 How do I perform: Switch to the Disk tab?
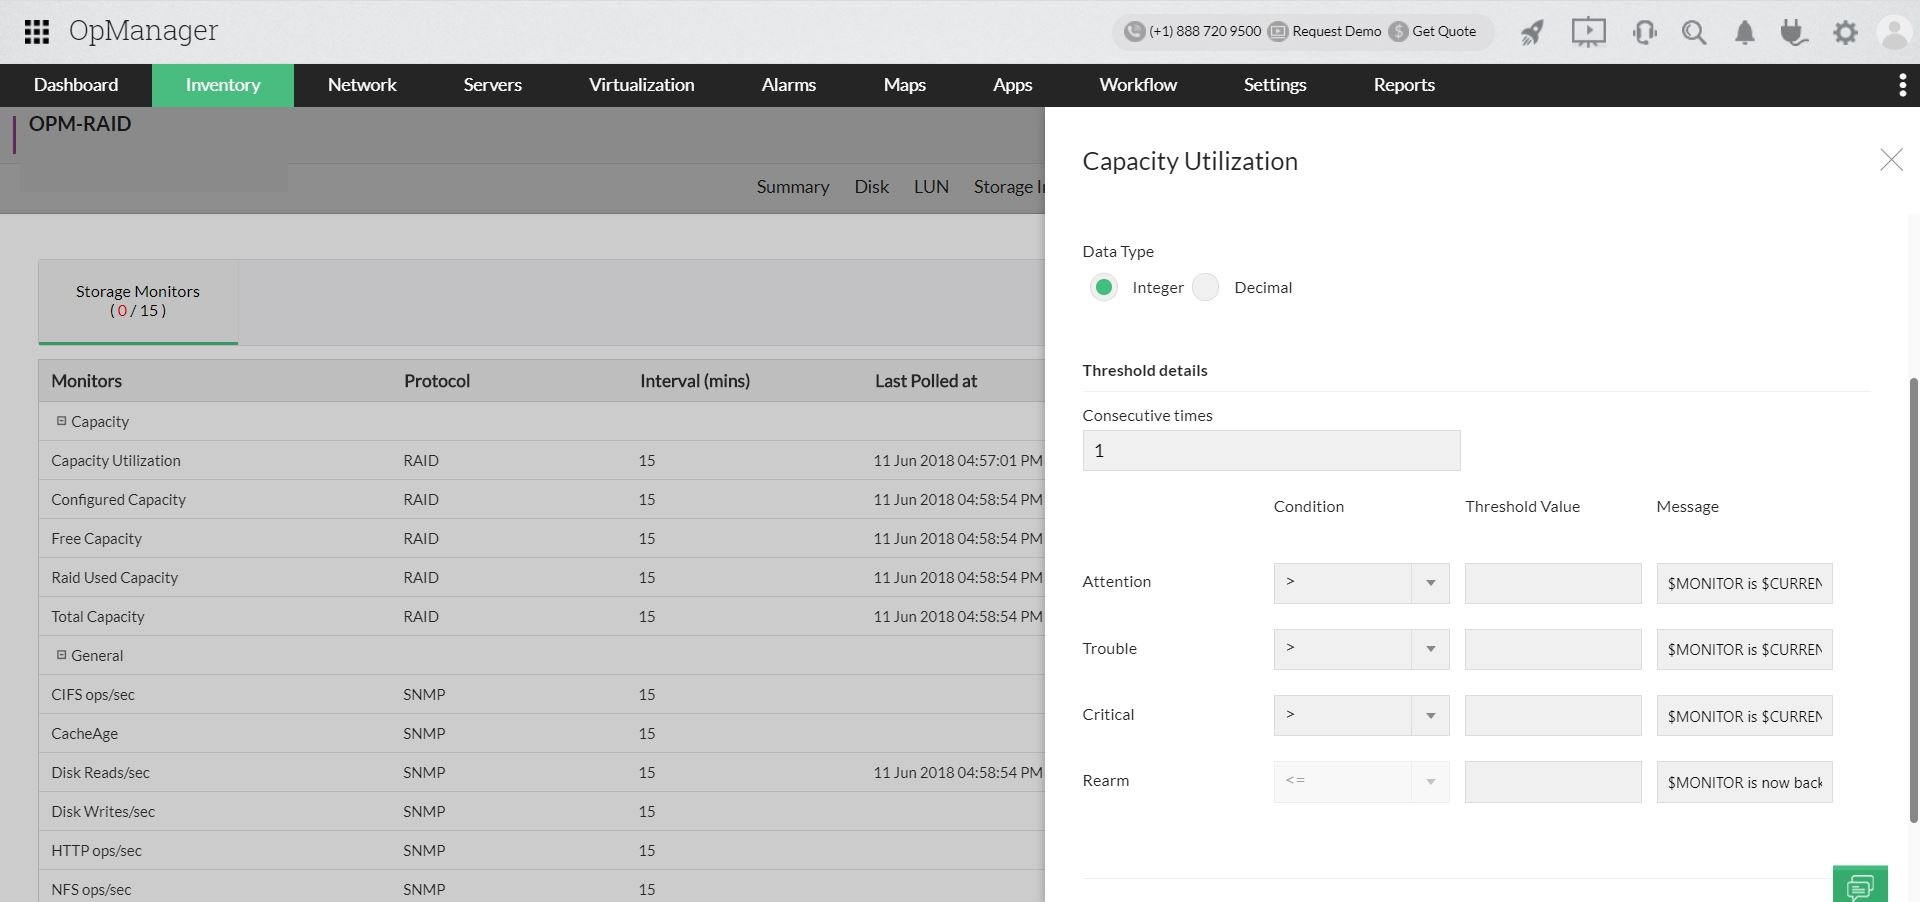coord(871,187)
